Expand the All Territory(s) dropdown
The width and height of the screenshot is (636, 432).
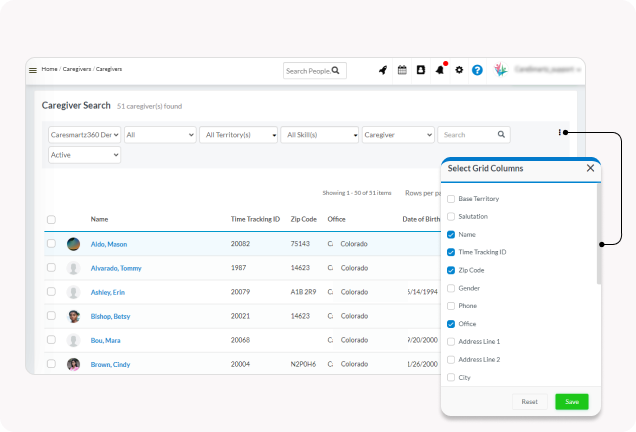click(x=238, y=134)
